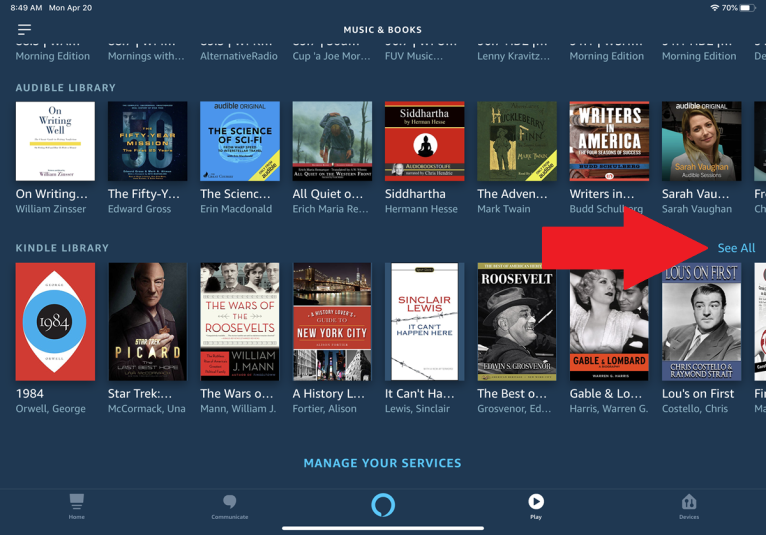Image resolution: width=766 pixels, height=535 pixels.
Task: Tap author Fortier, Alison
Action: click(x=324, y=409)
